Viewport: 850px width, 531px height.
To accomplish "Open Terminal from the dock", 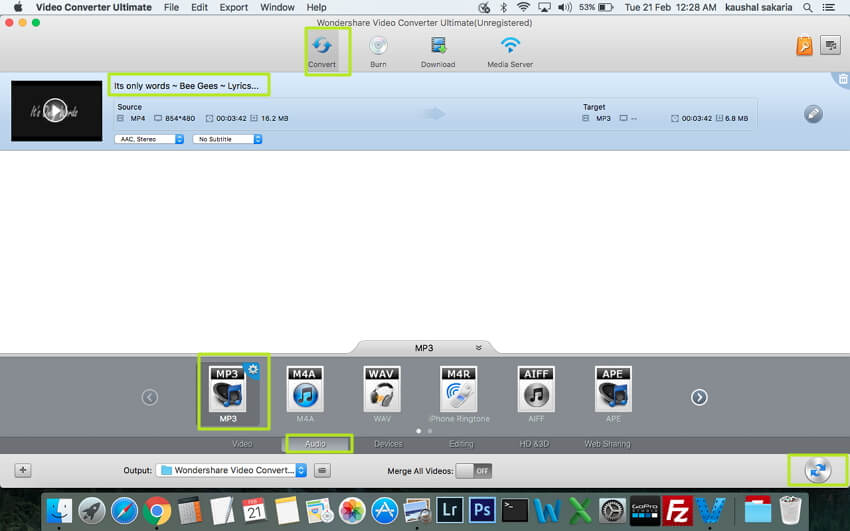I will click(514, 510).
